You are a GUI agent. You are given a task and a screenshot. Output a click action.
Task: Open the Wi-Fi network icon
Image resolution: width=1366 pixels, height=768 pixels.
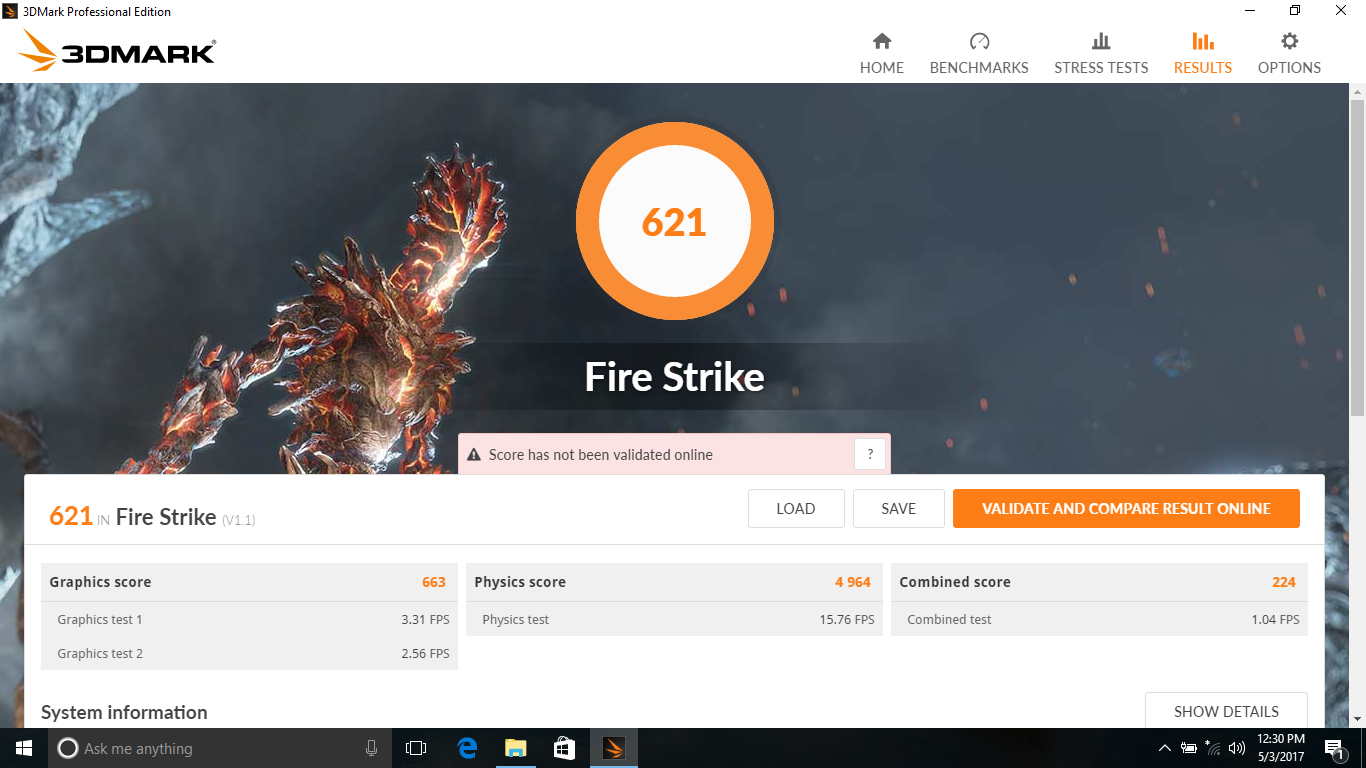coord(1213,748)
